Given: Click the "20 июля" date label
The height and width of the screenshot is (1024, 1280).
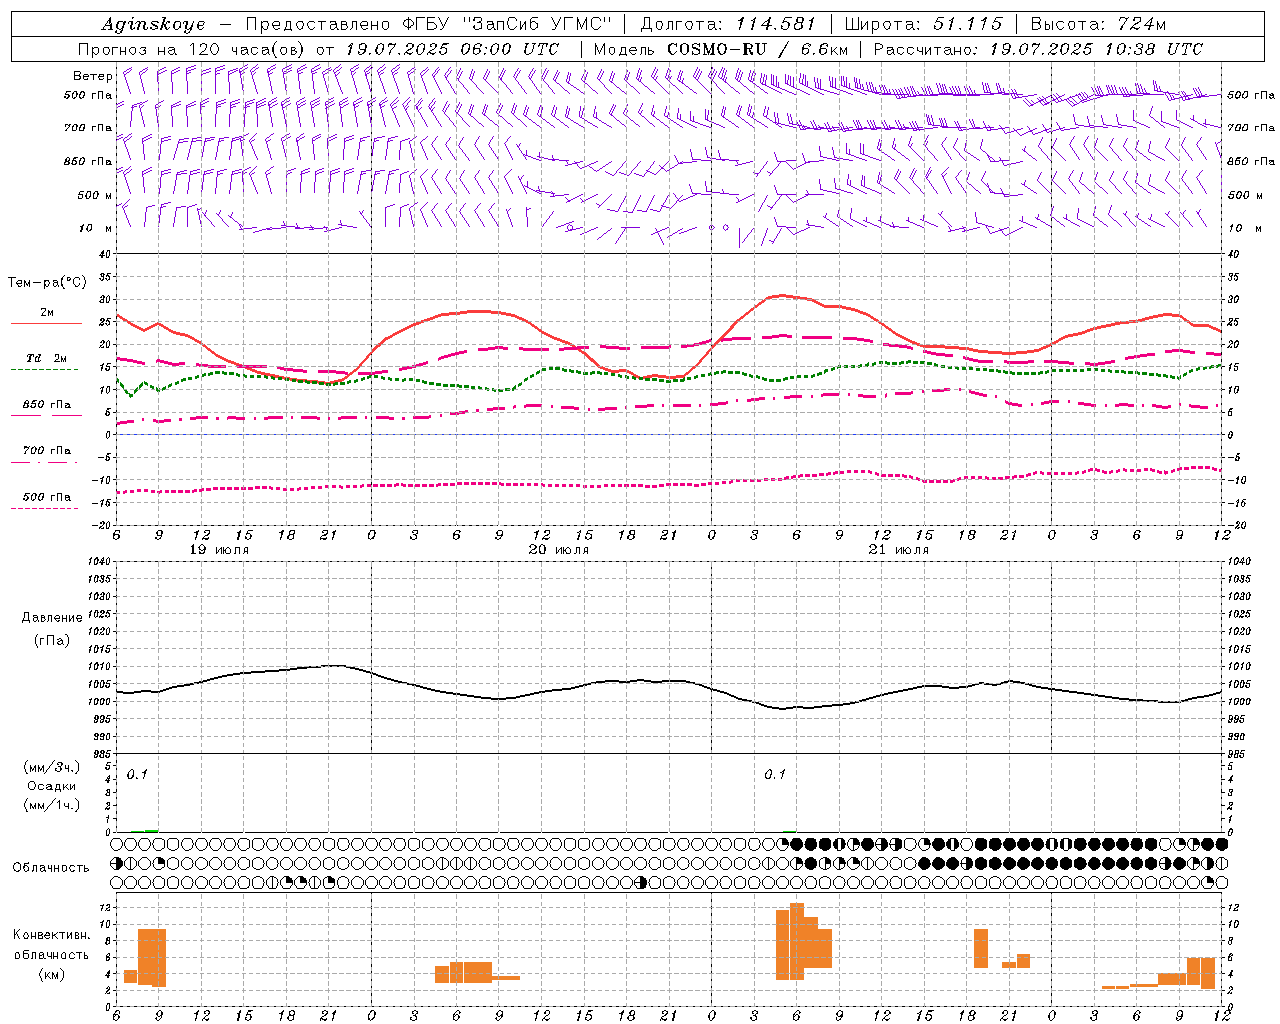Looking at the screenshot, I should point(559,550).
